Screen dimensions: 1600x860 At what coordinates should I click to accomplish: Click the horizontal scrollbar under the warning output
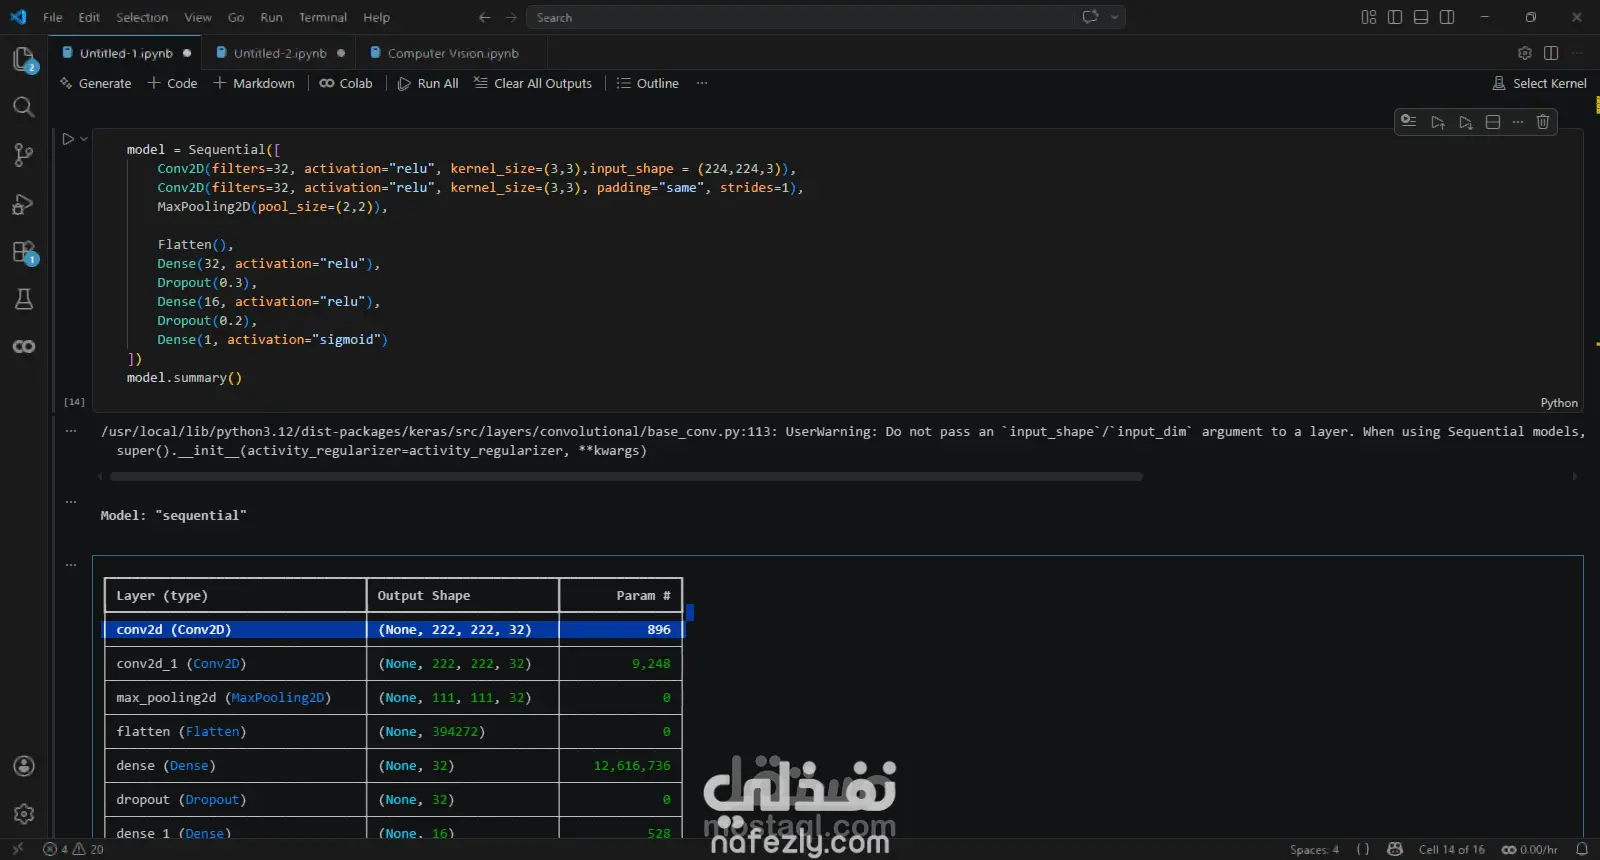coord(626,477)
